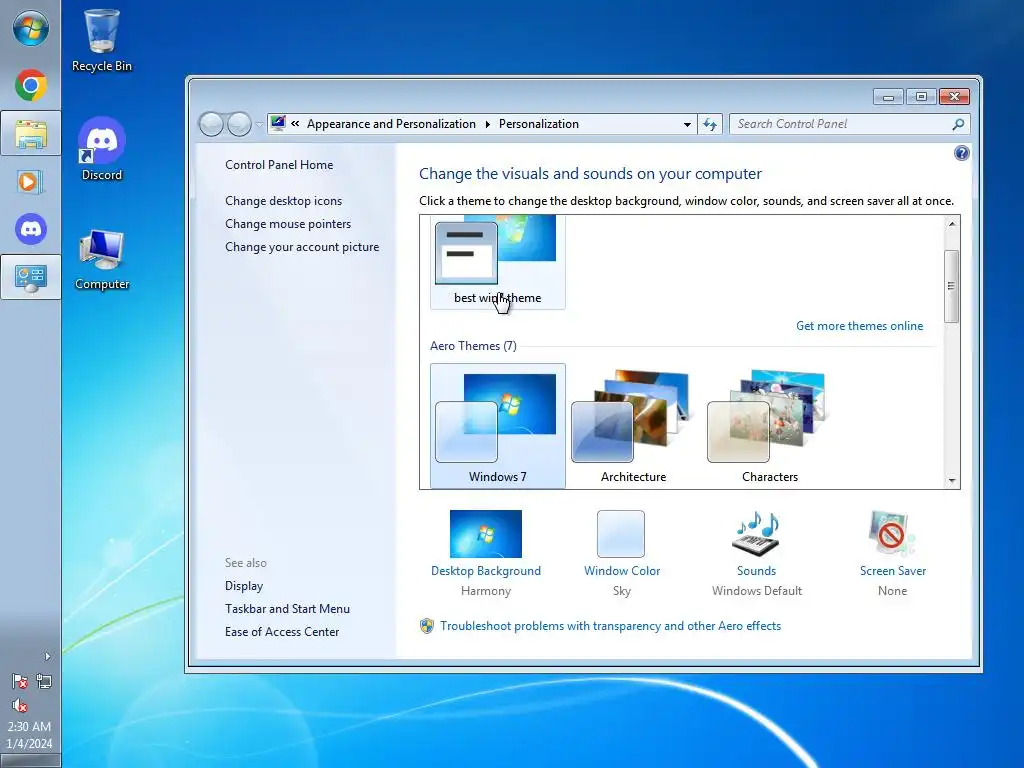Open Taskbar and Start Menu link

(287, 609)
